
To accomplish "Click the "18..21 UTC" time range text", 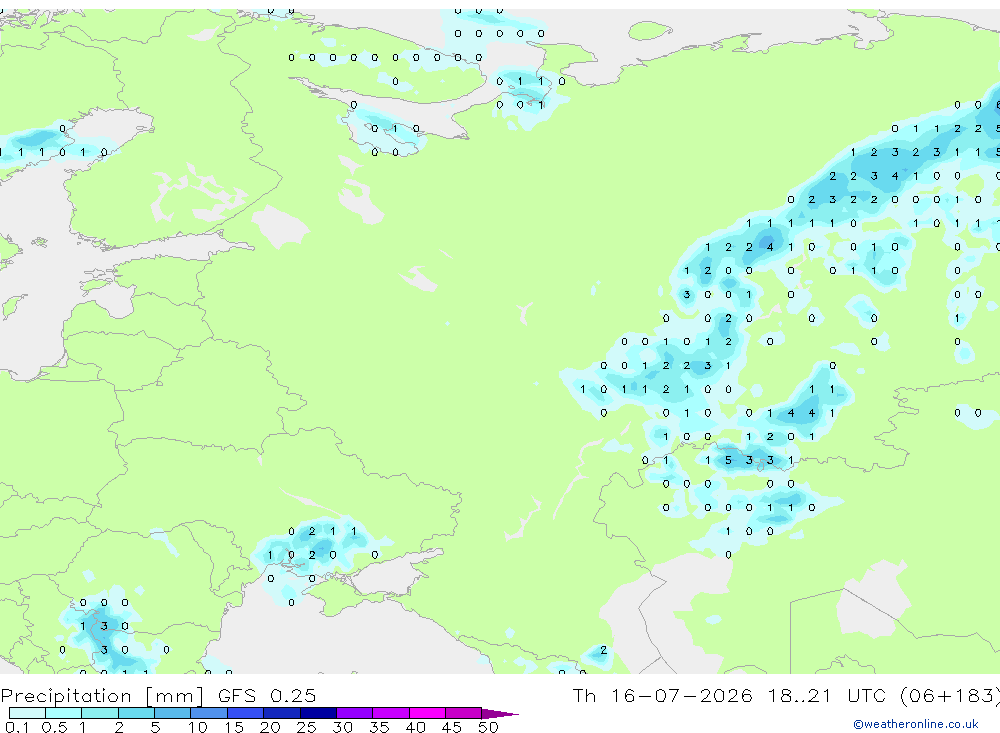I will 827,695.
